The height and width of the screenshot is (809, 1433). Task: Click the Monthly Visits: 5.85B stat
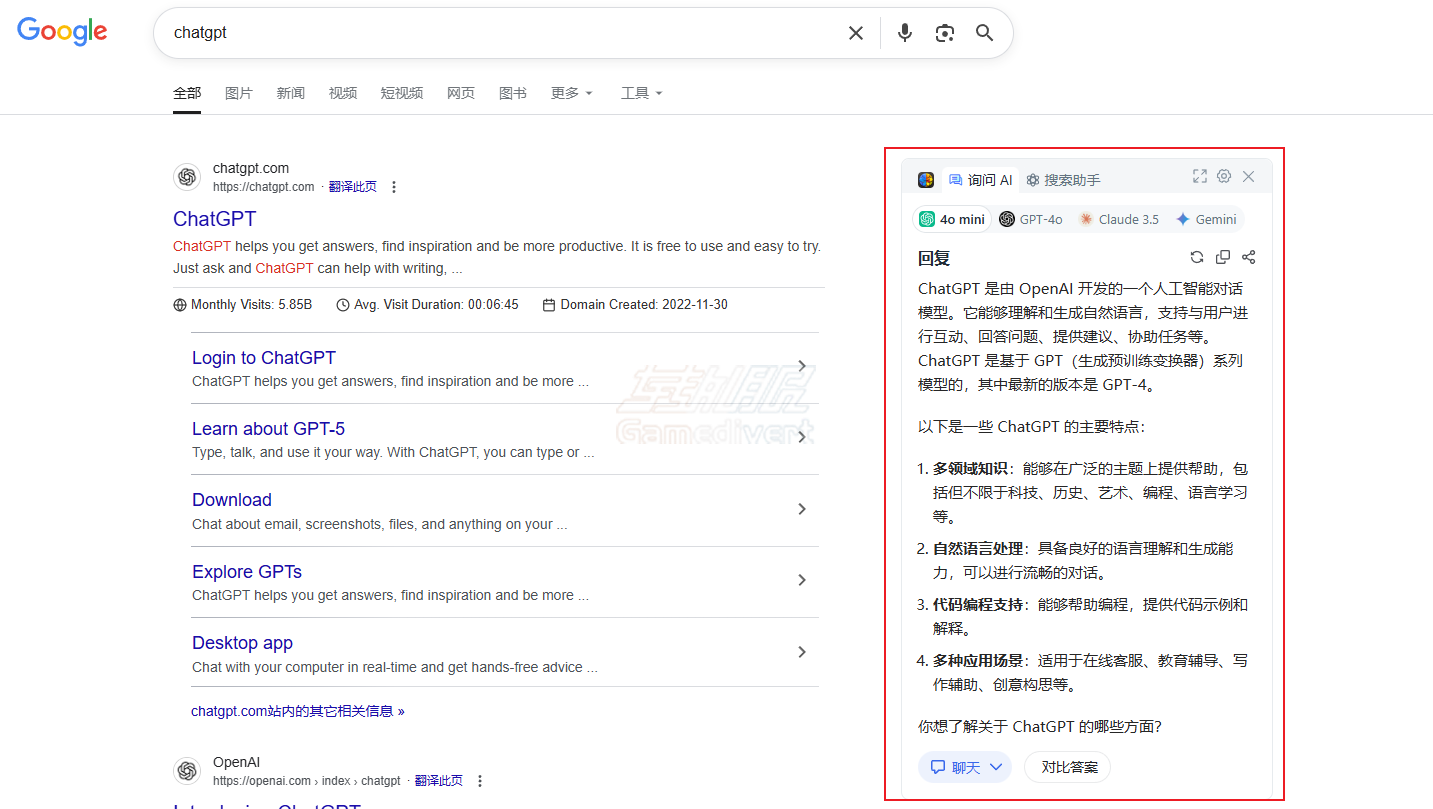(x=243, y=305)
